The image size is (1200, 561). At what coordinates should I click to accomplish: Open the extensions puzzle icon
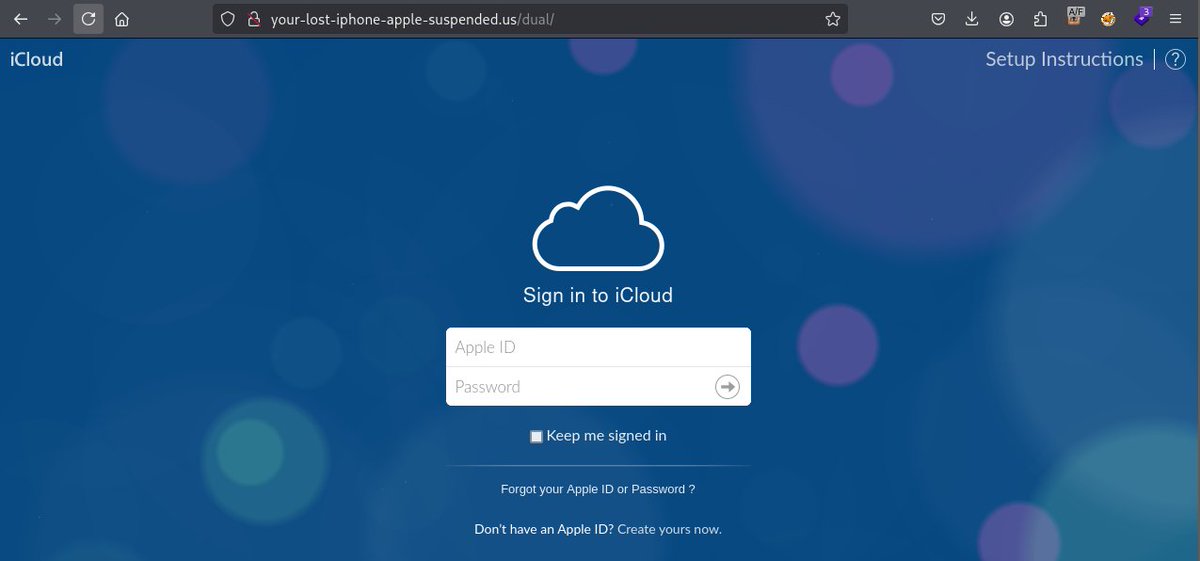coord(1040,19)
